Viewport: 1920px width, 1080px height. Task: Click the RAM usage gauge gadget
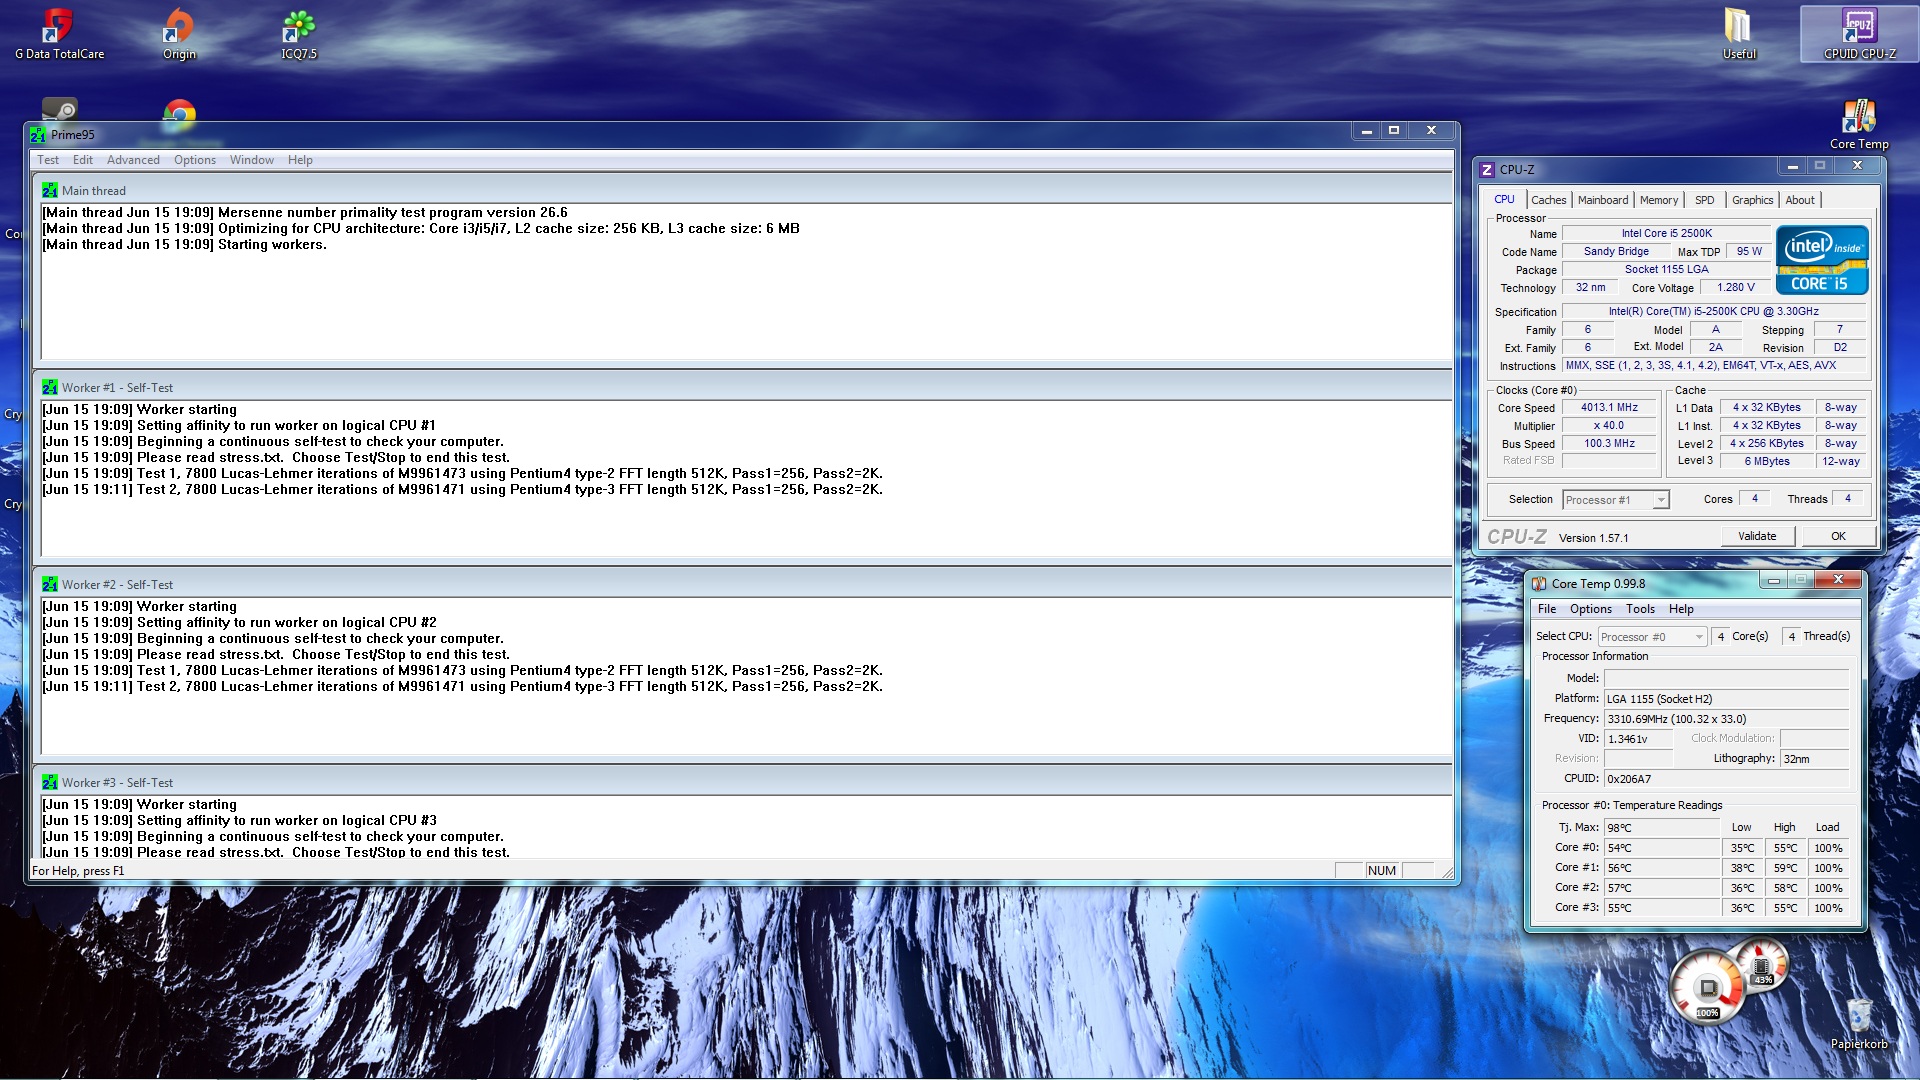pyautogui.click(x=1762, y=965)
